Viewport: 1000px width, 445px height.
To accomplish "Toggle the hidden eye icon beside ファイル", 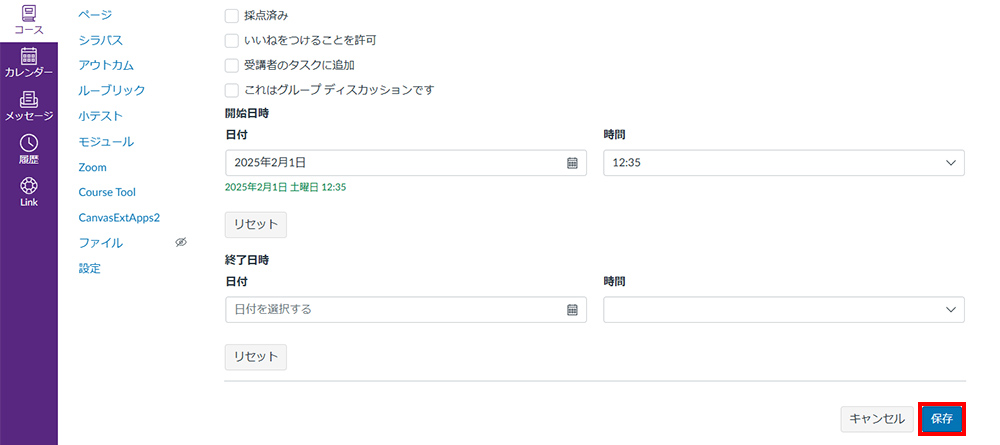I will [180, 242].
